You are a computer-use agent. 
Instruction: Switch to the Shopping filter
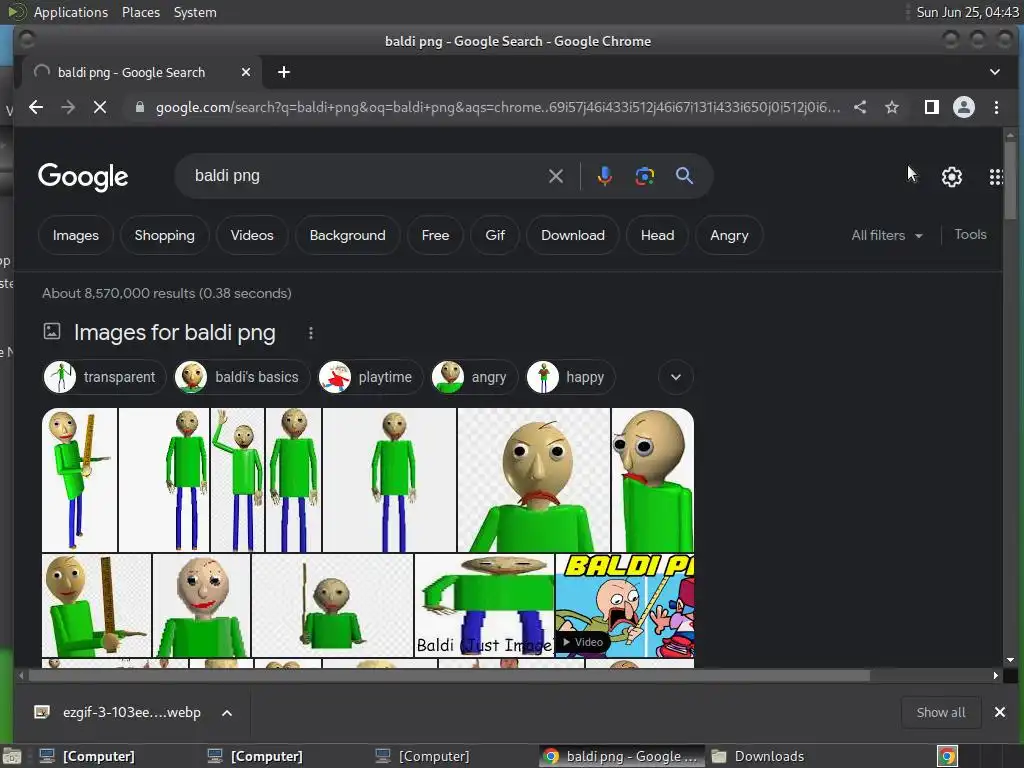point(165,235)
